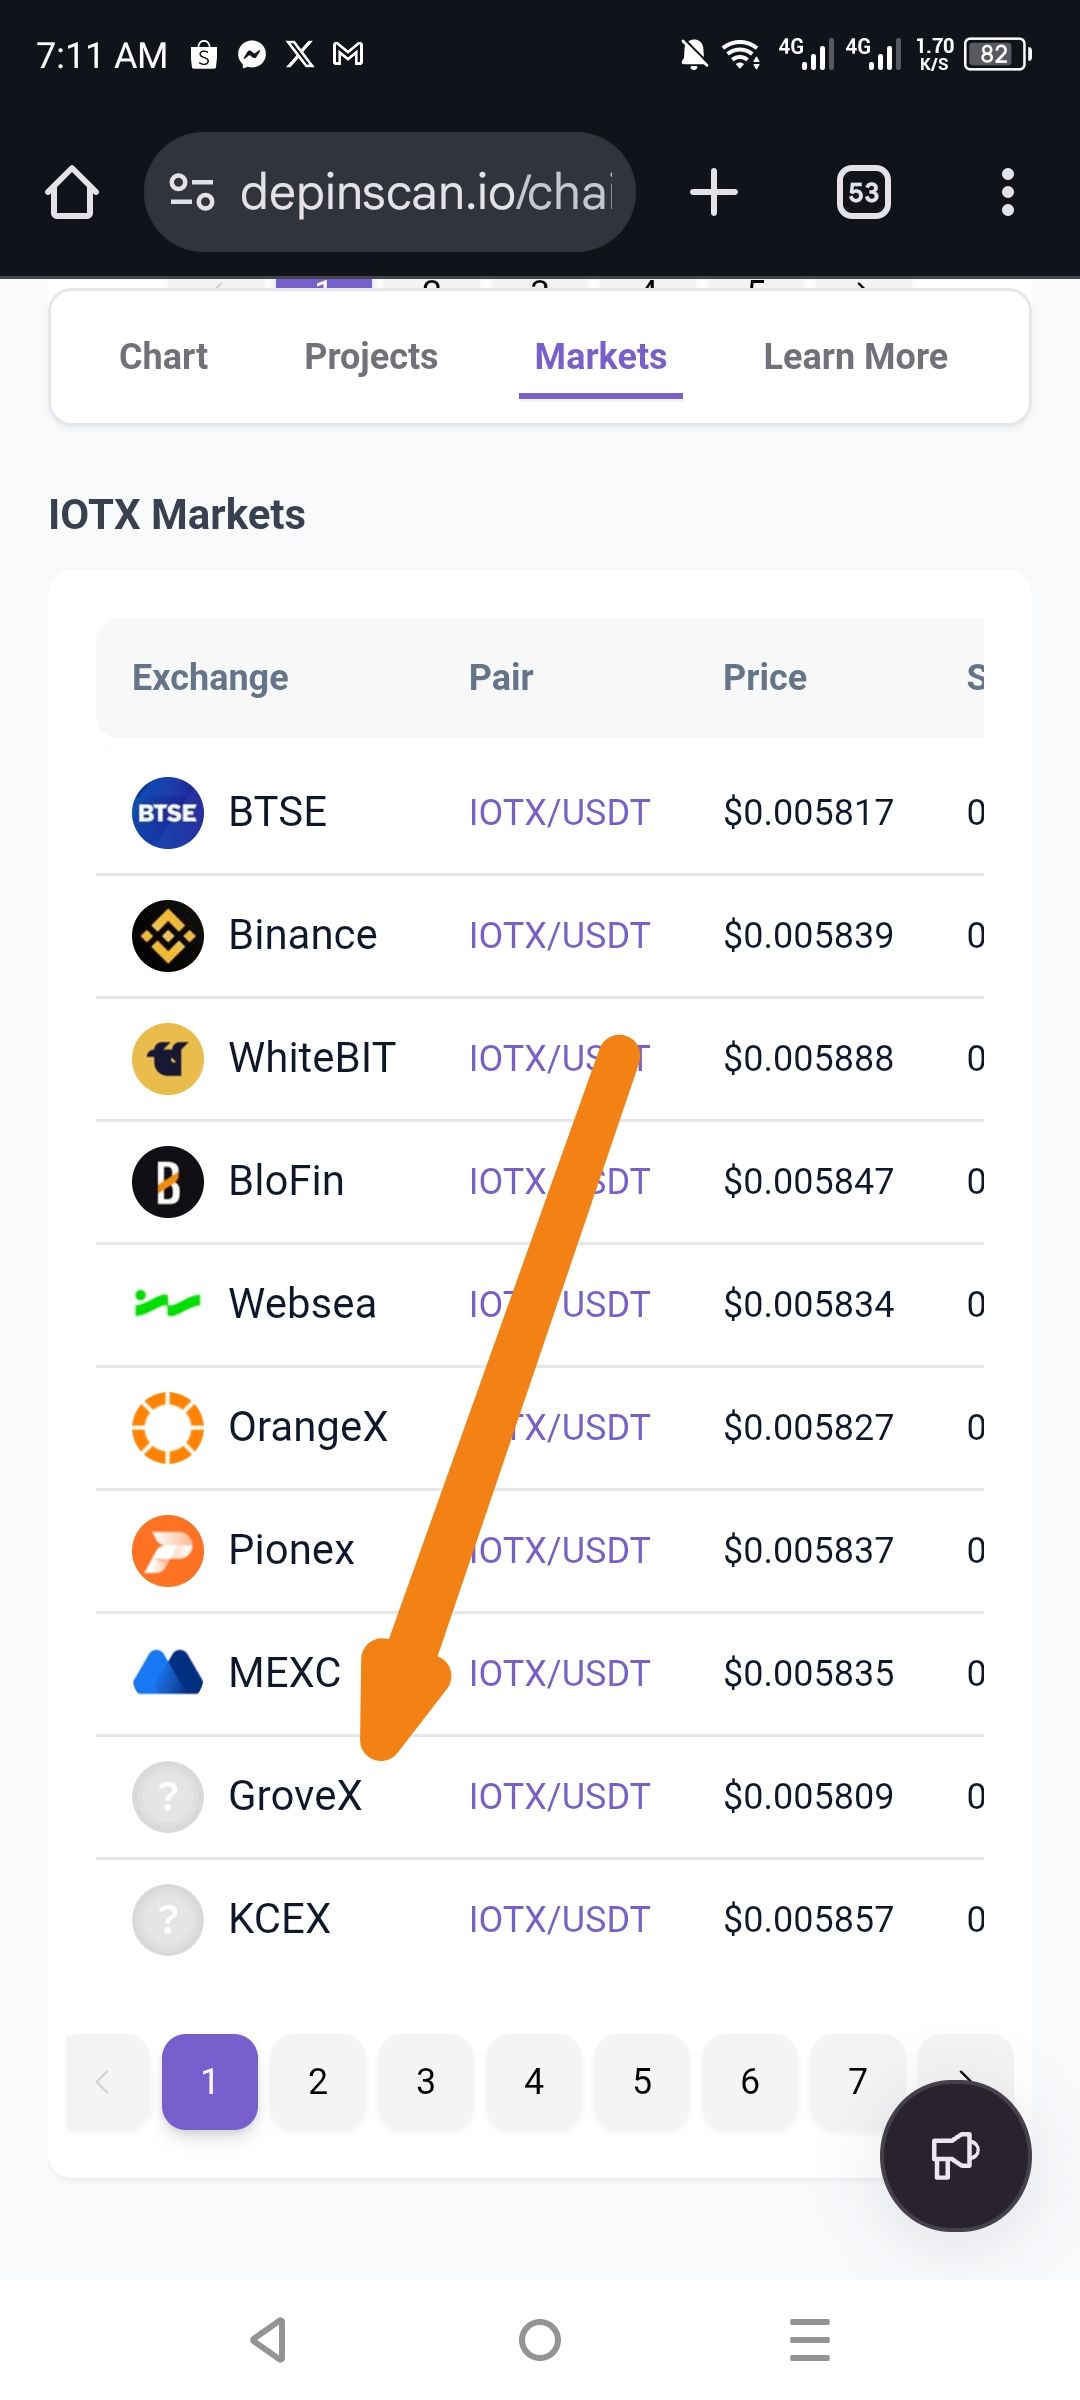
Task: Tap the address bar URL field
Action: [x=425, y=192]
